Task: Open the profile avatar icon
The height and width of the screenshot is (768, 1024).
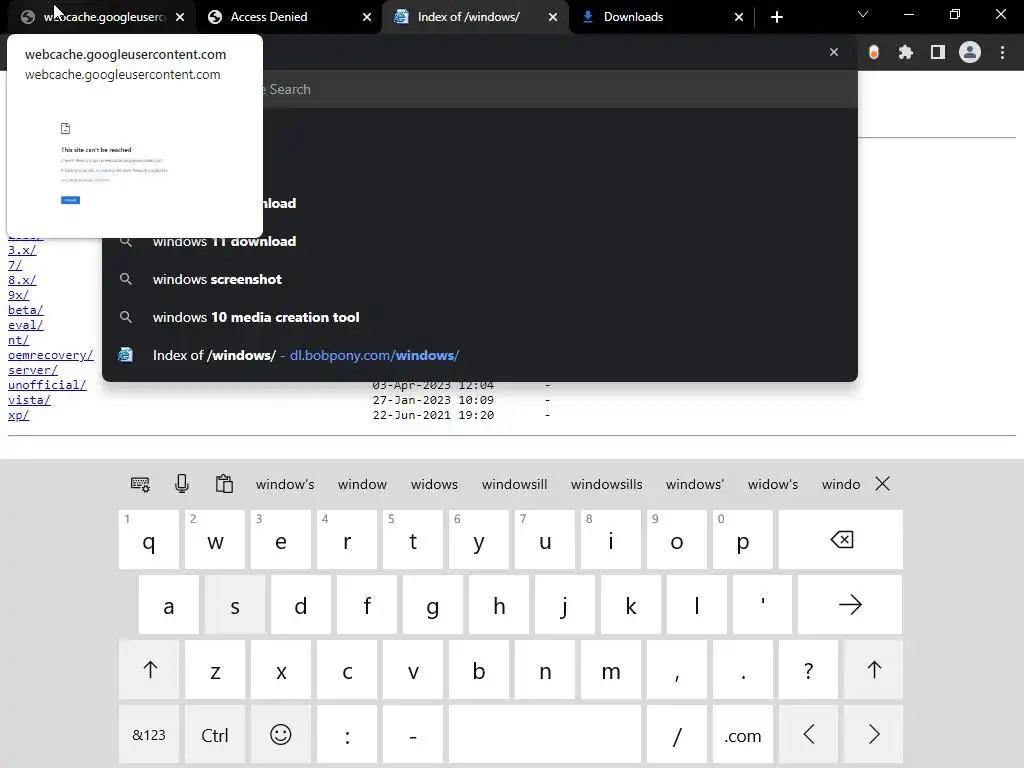Action: 970,52
